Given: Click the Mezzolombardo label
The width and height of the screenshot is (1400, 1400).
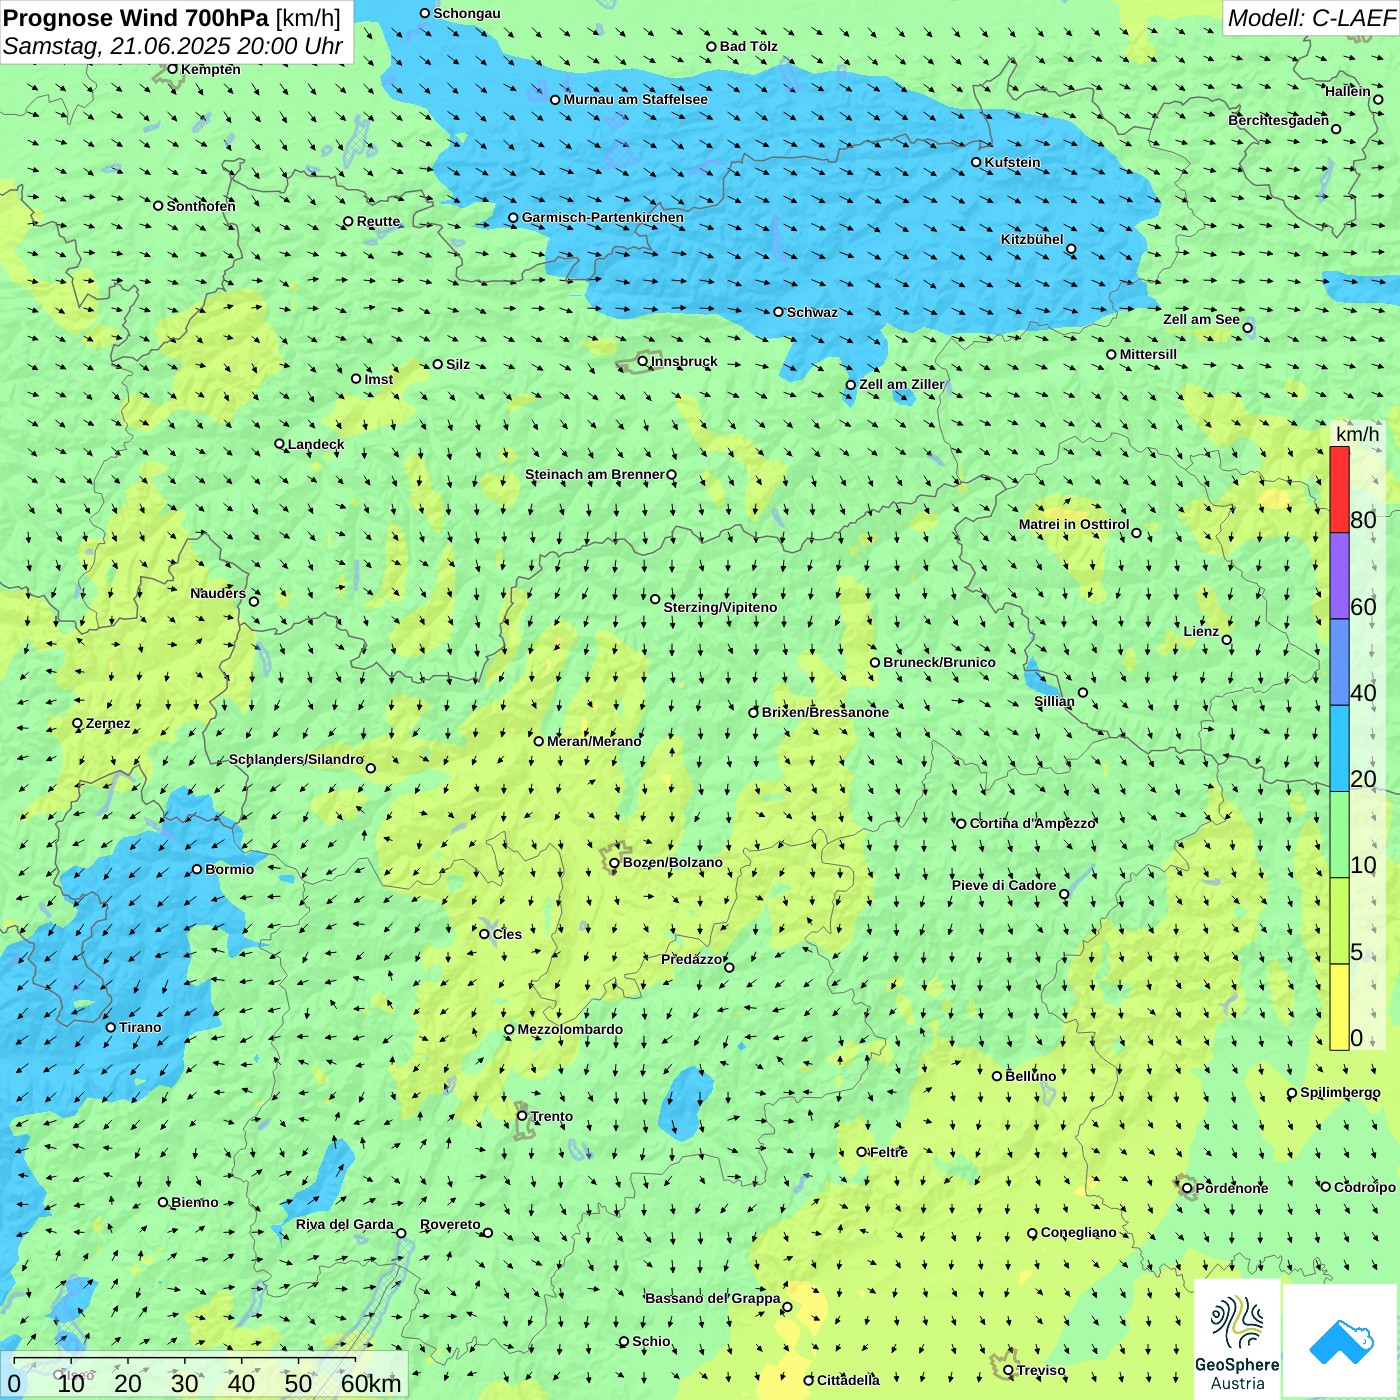Looking at the screenshot, I should tap(570, 1029).
